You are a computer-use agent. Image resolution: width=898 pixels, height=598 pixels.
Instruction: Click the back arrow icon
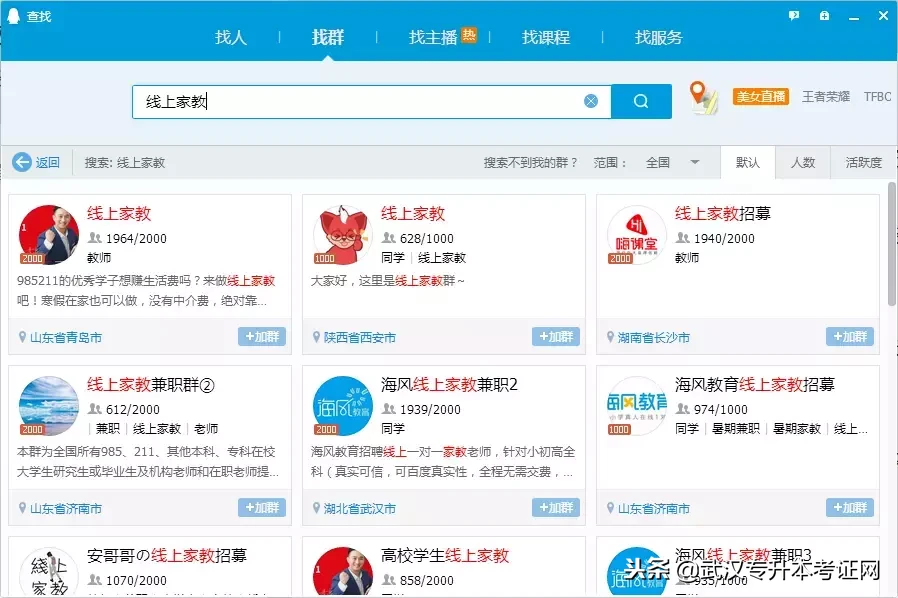pos(22,162)
